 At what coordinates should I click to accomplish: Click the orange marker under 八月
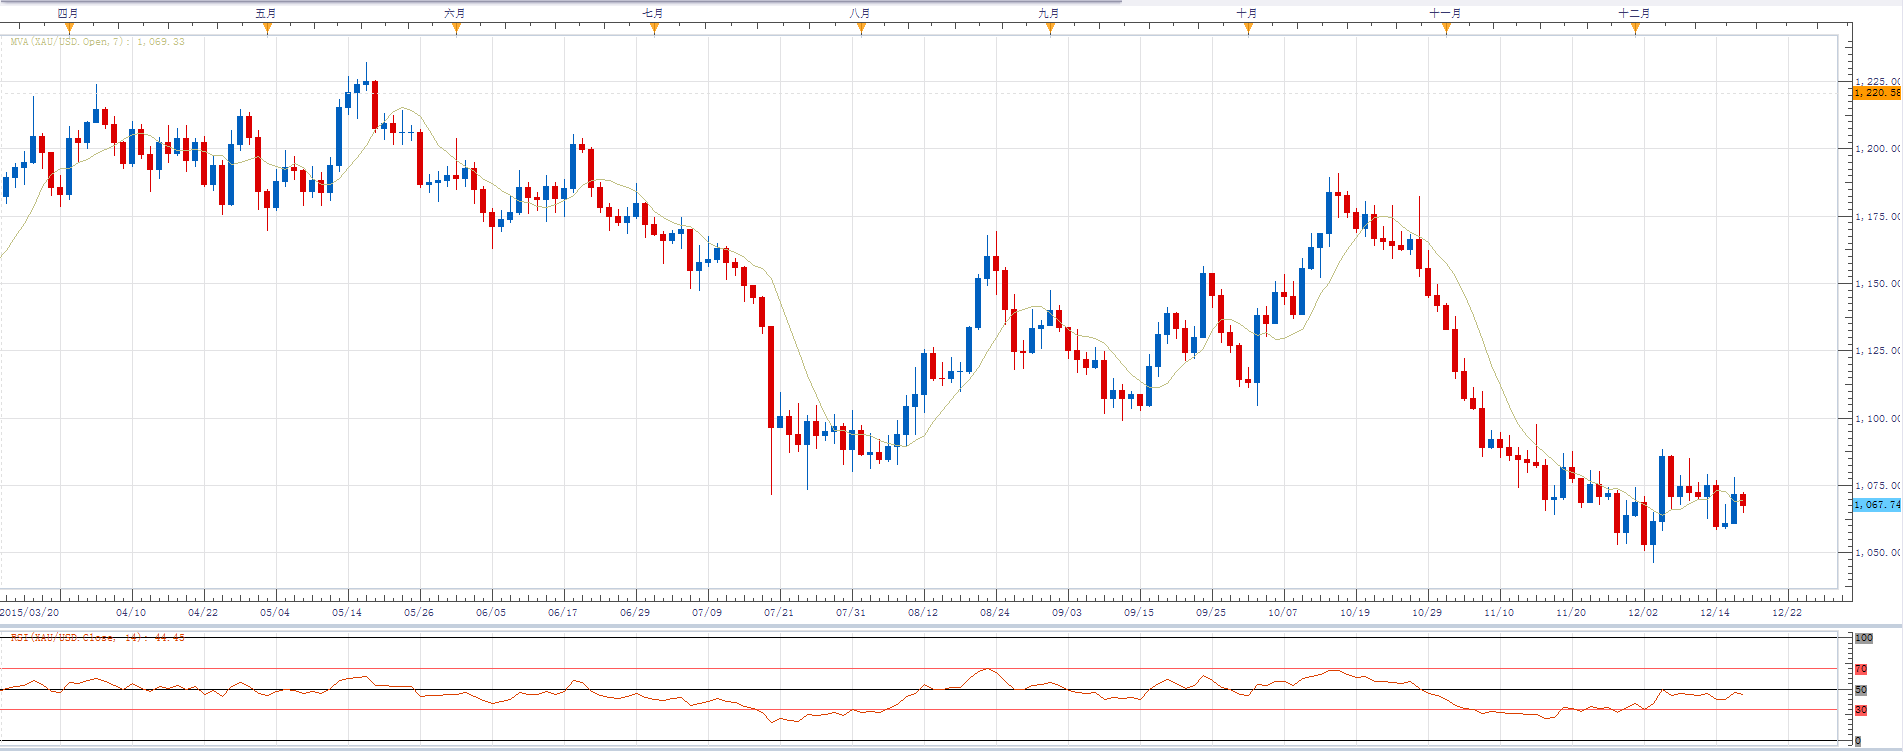861,28
